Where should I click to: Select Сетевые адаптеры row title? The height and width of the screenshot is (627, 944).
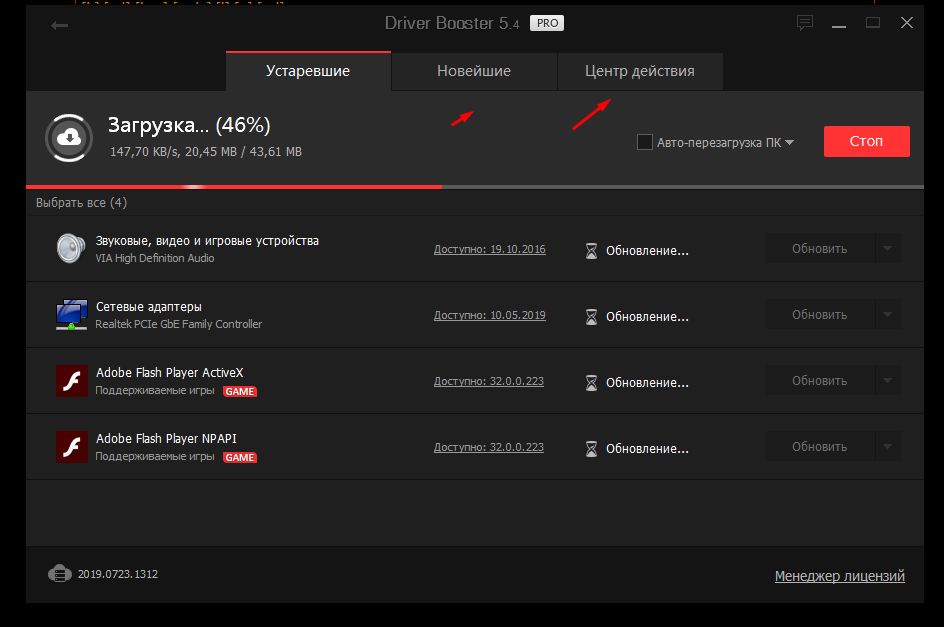(x=149, y=307)
